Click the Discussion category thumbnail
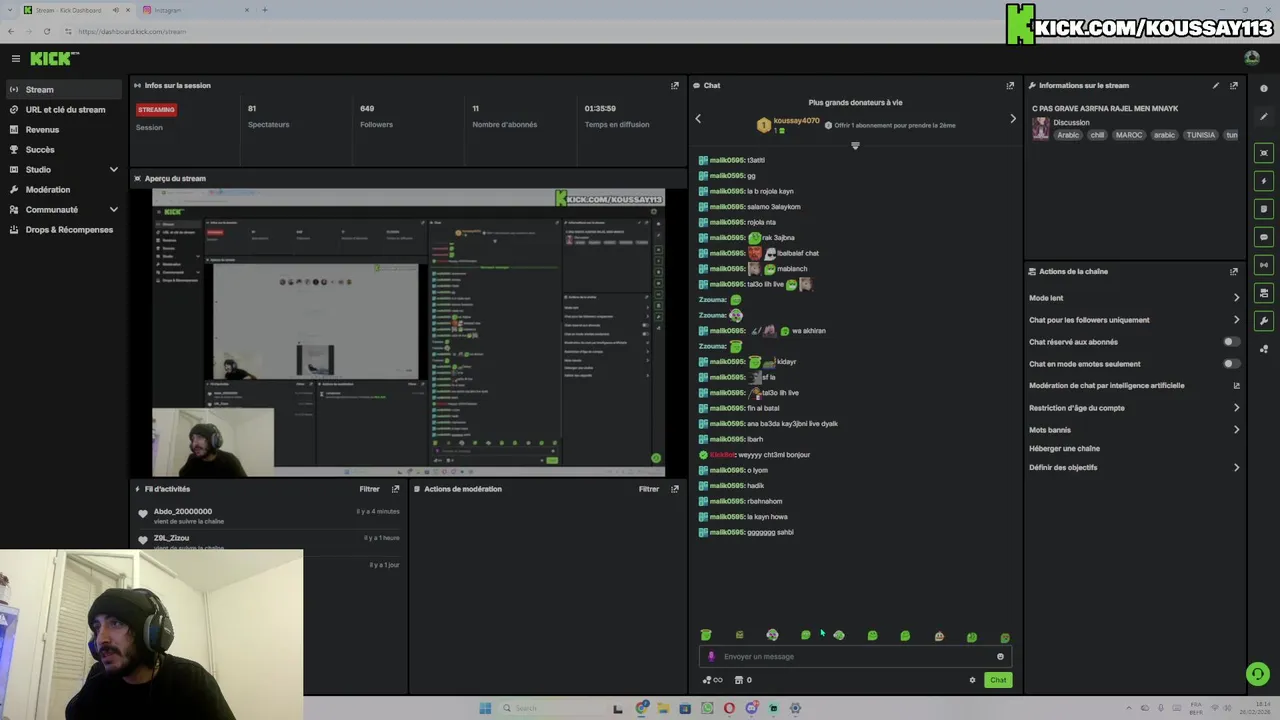 [x=1041, y=129]
